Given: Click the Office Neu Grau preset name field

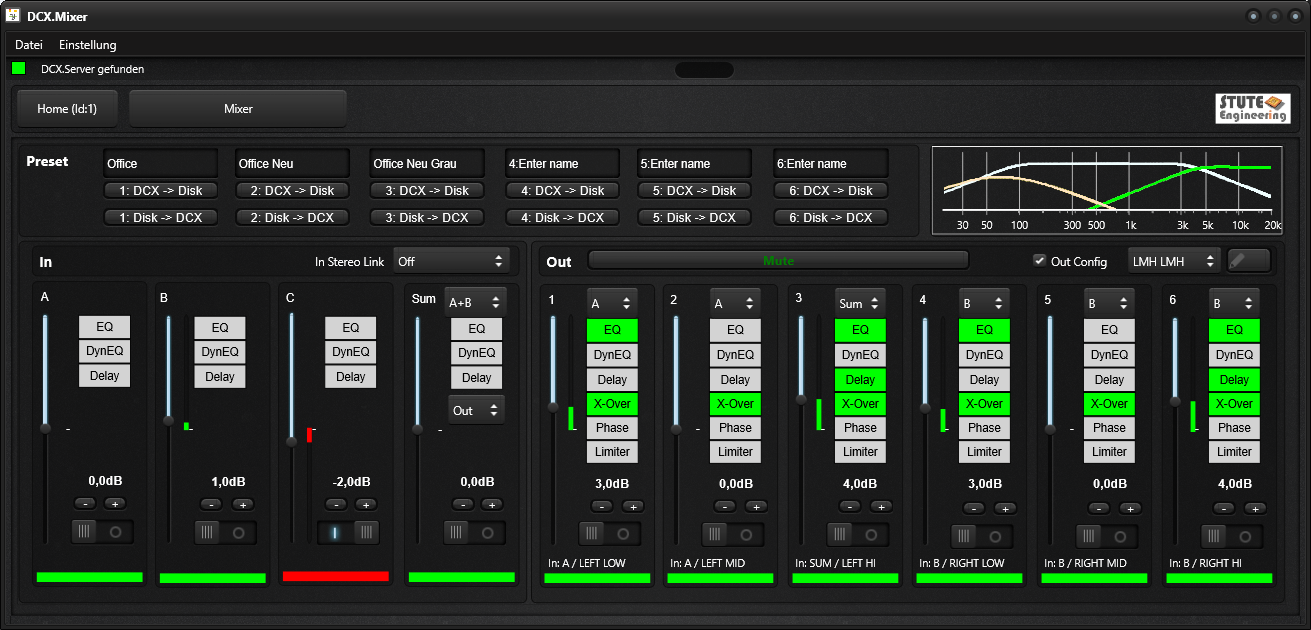Looking at the screenshot, I should click(x=427, y=163).
